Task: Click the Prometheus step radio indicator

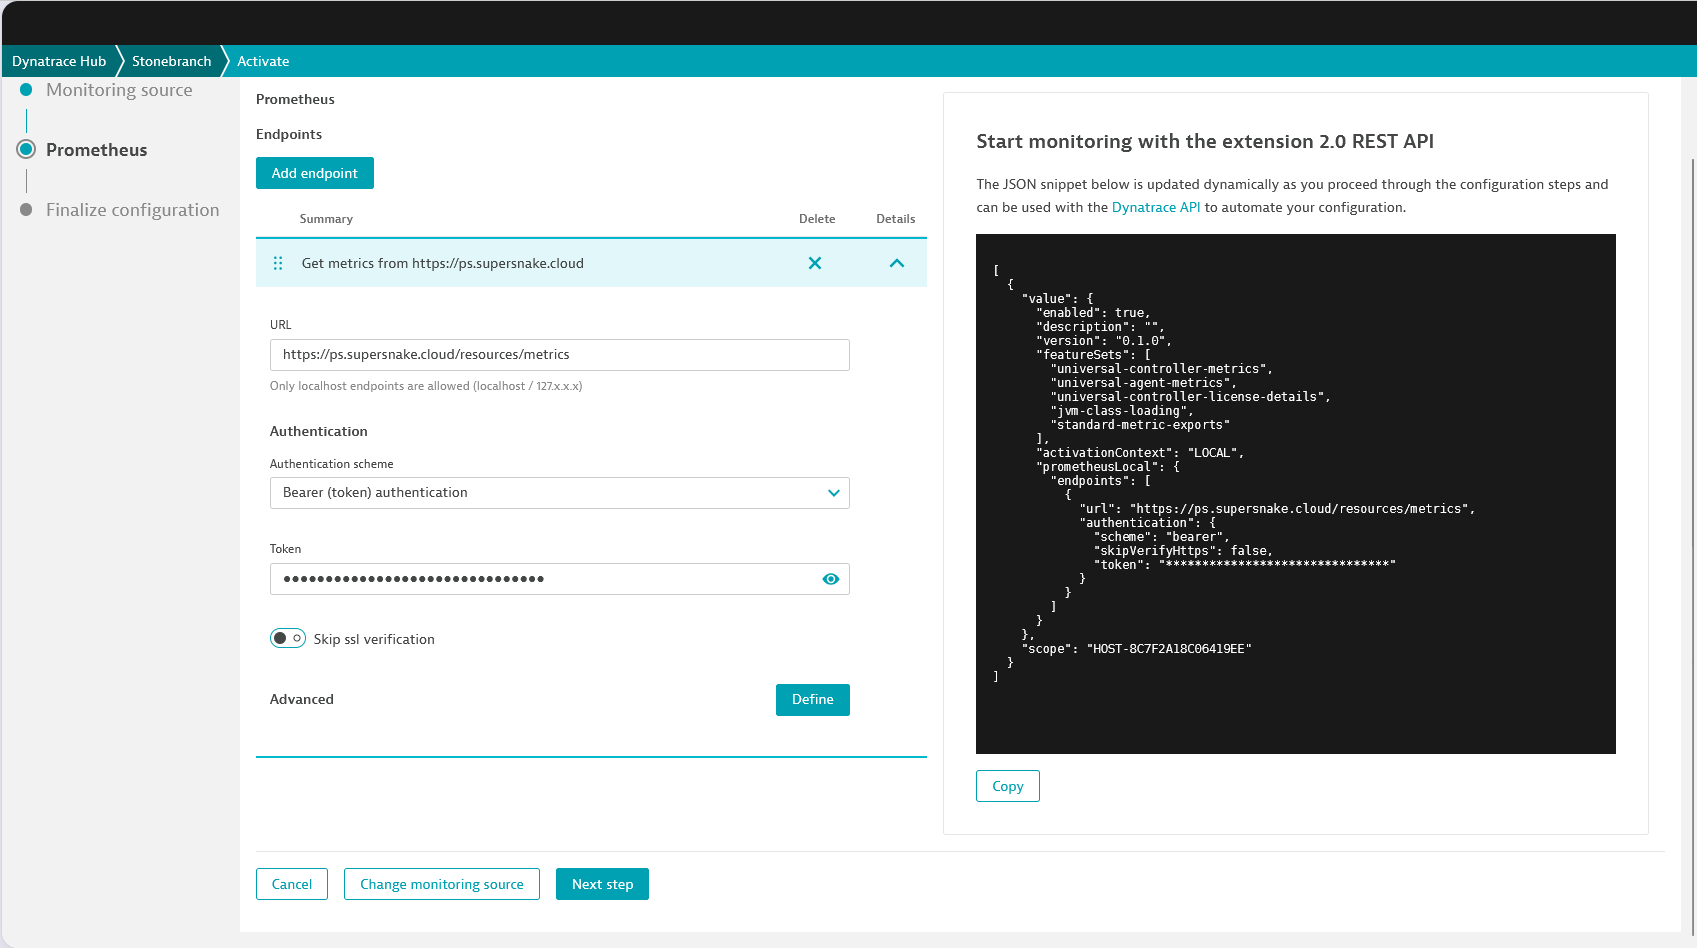Action: pyautogui.click(x=26, y=149)
